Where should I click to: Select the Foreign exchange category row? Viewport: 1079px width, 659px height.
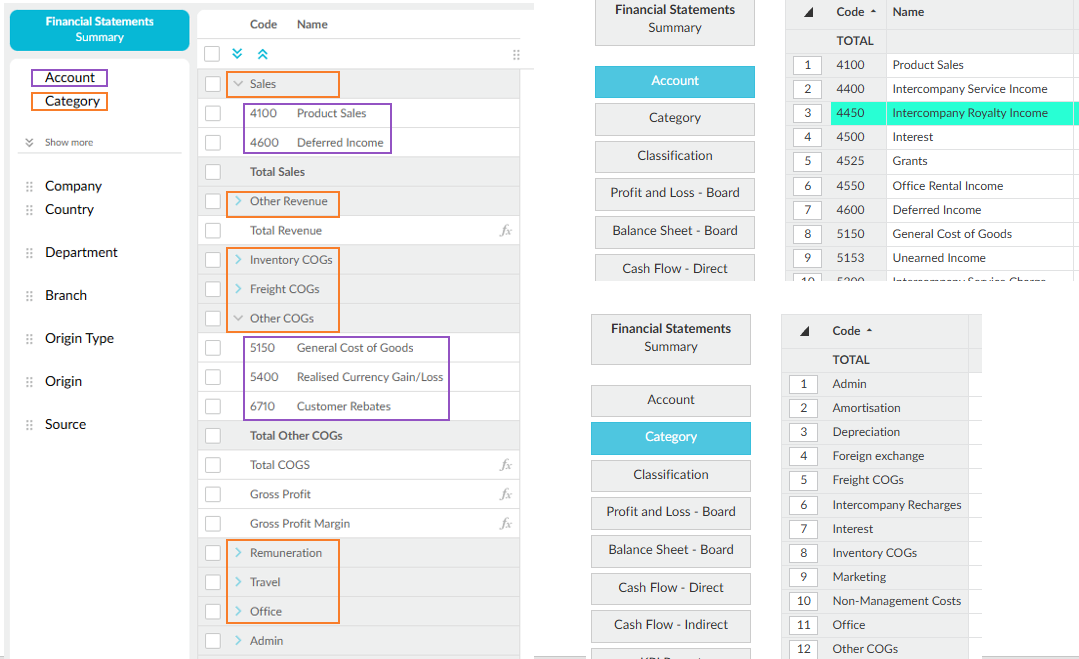tap(877, 456)
